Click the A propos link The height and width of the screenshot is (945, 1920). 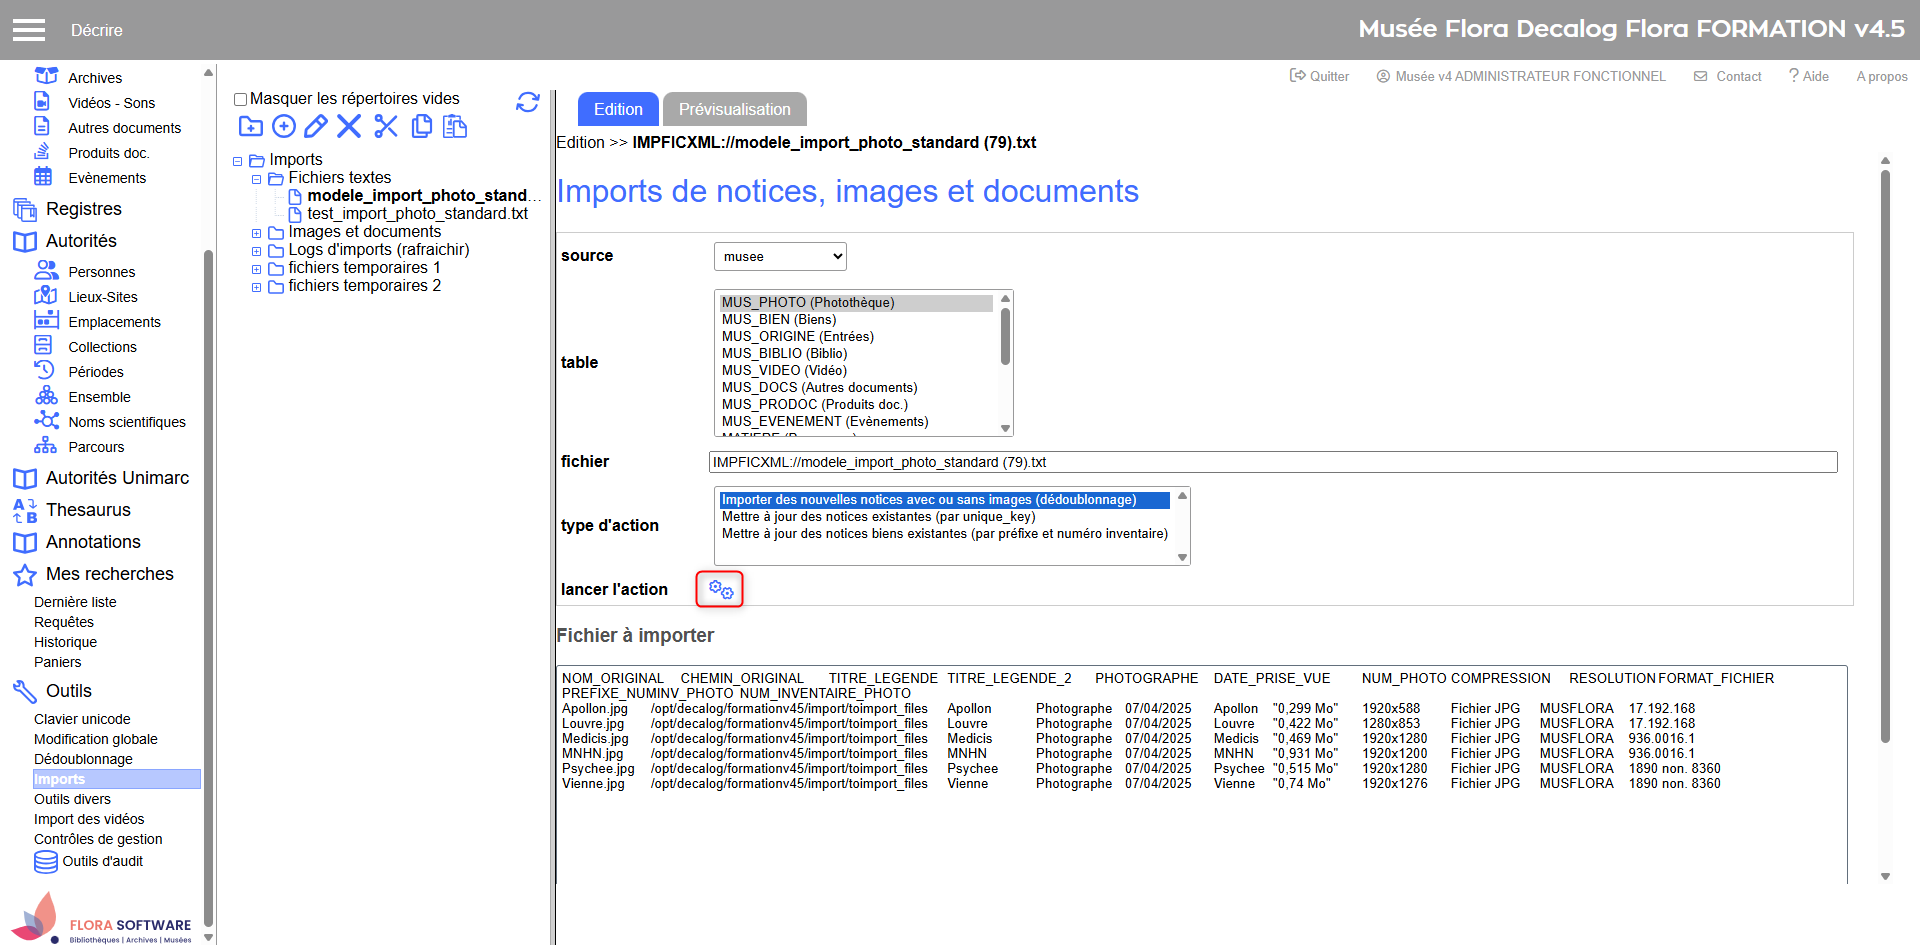[x=1882, y=76]
